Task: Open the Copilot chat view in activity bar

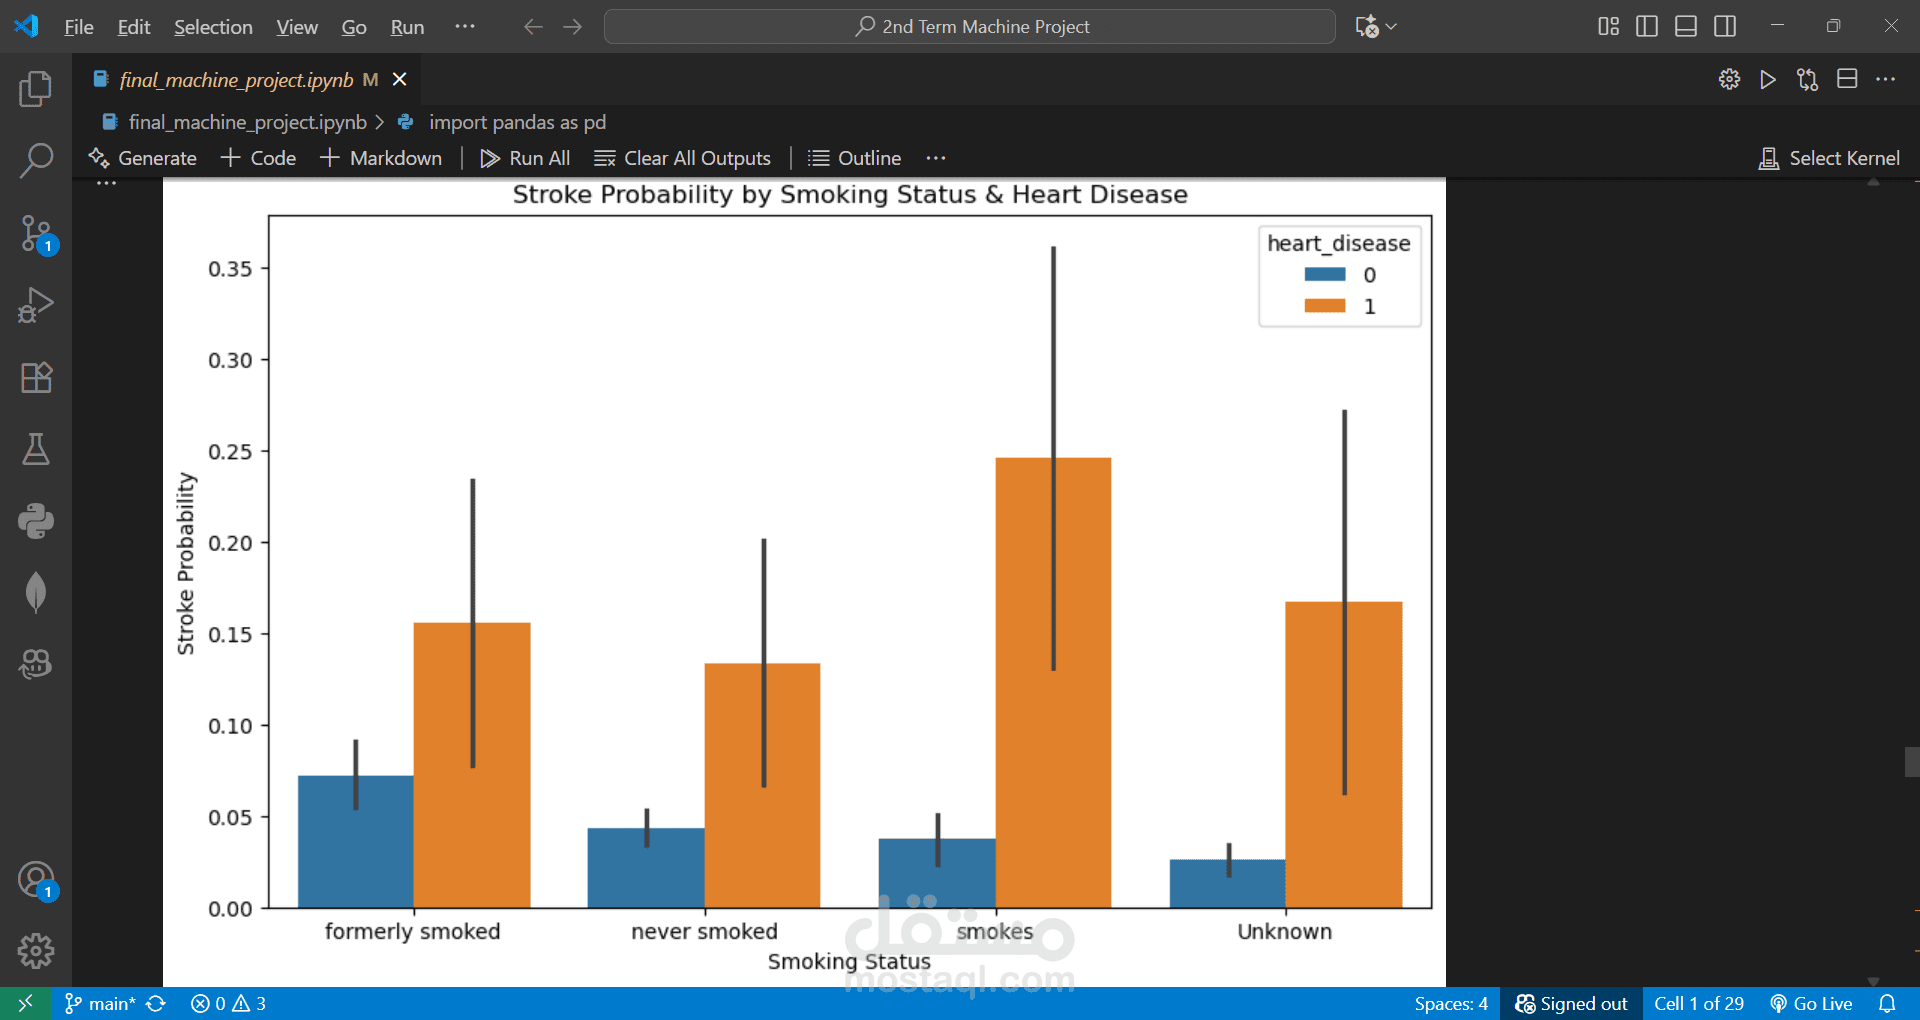Action: tap(36, 664)
